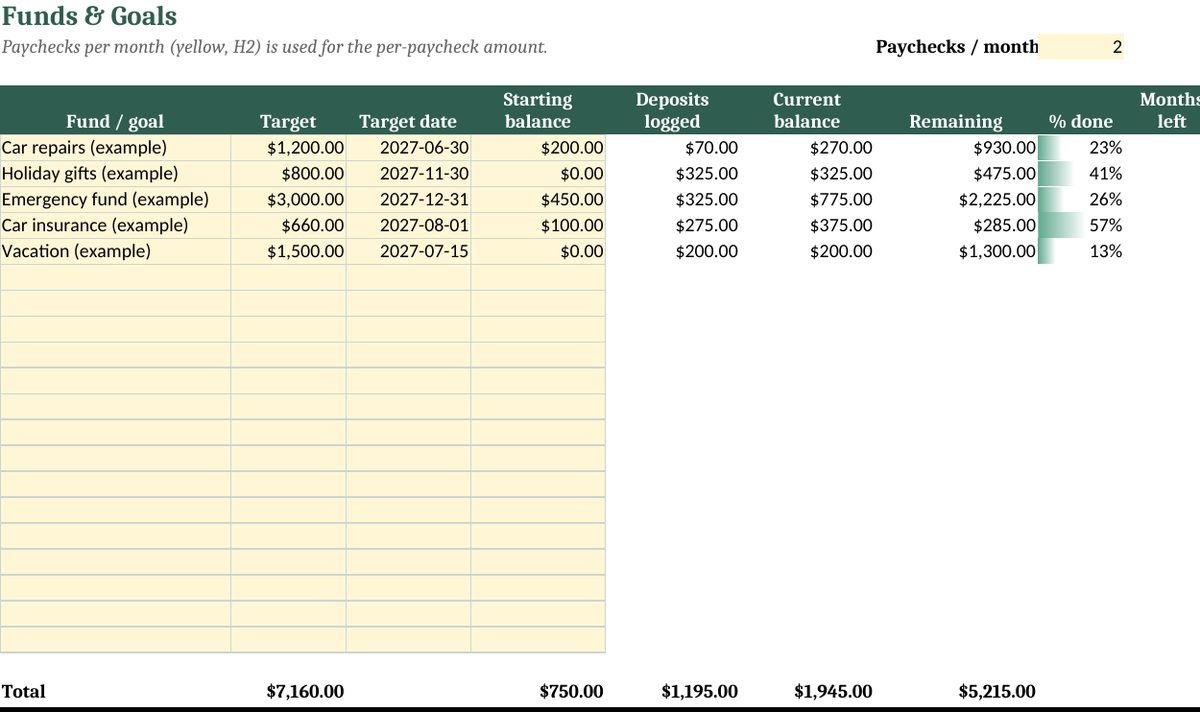This screenshot has height=712, width=1200.
Task: Select the $800.00 target cell
Action: 289,174
